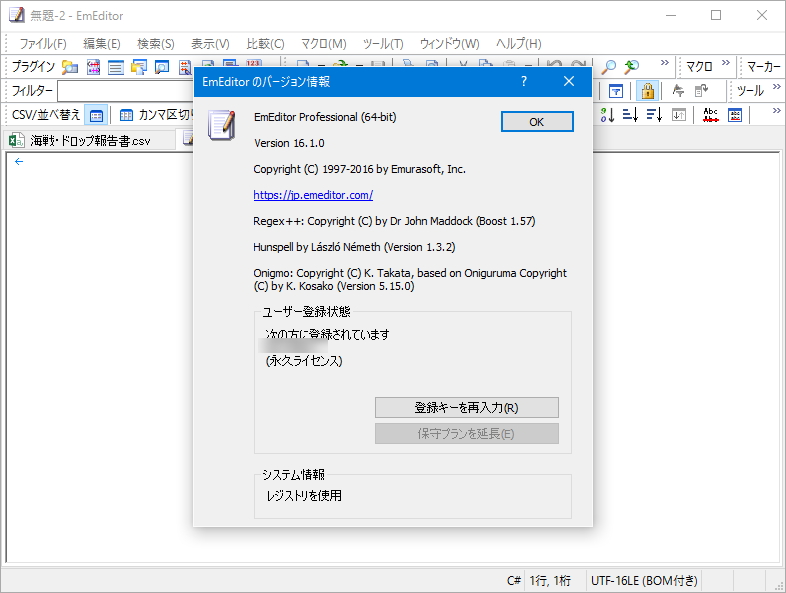Click the ツール toolbar label
The width and height of the screenshot is (786, 593).
click(x=750, y=91)
